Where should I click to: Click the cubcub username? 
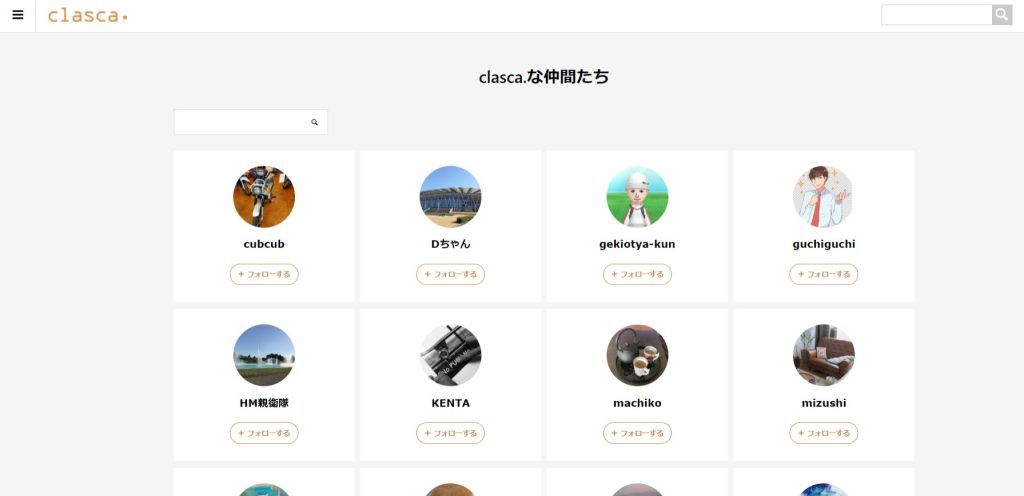[x=264, y=244]
